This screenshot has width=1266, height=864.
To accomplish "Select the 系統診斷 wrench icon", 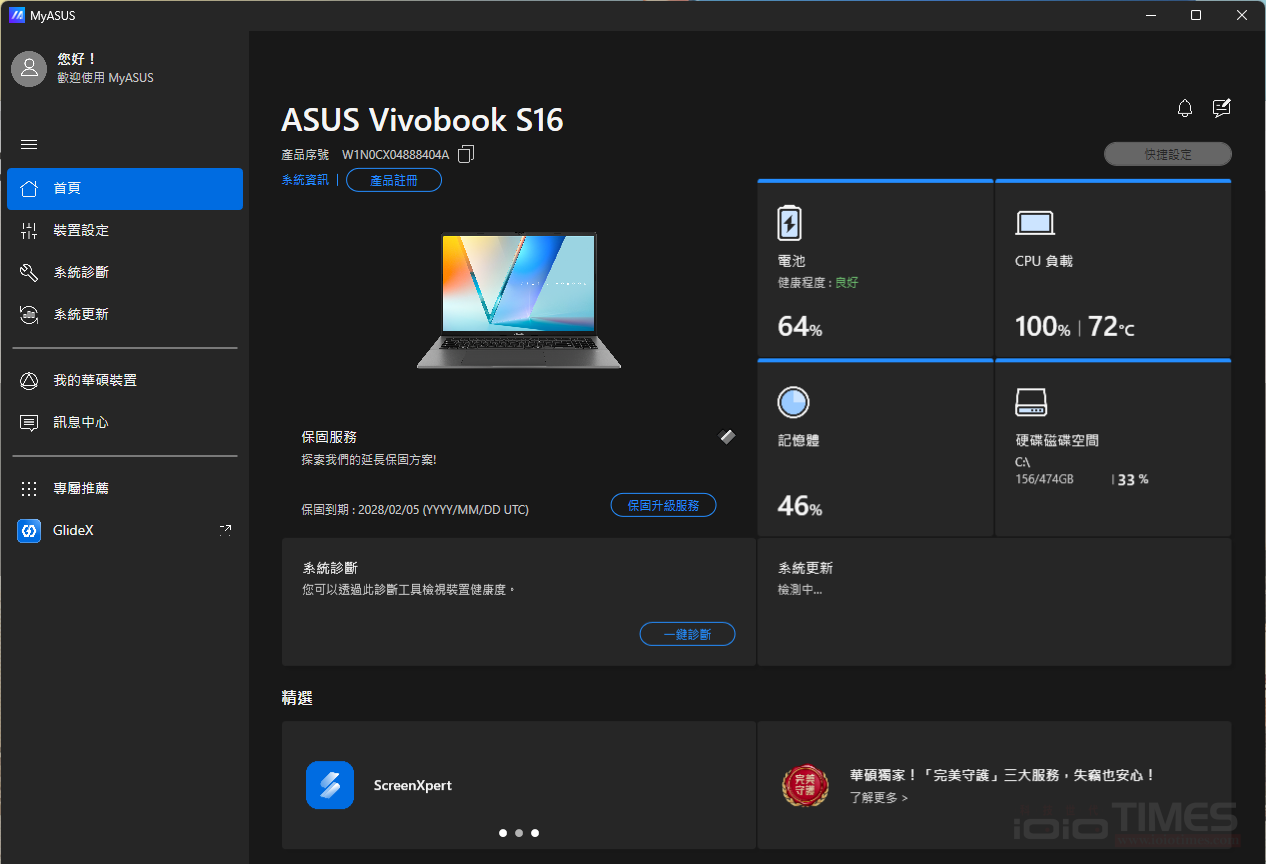I will click(x=29, y=271).
